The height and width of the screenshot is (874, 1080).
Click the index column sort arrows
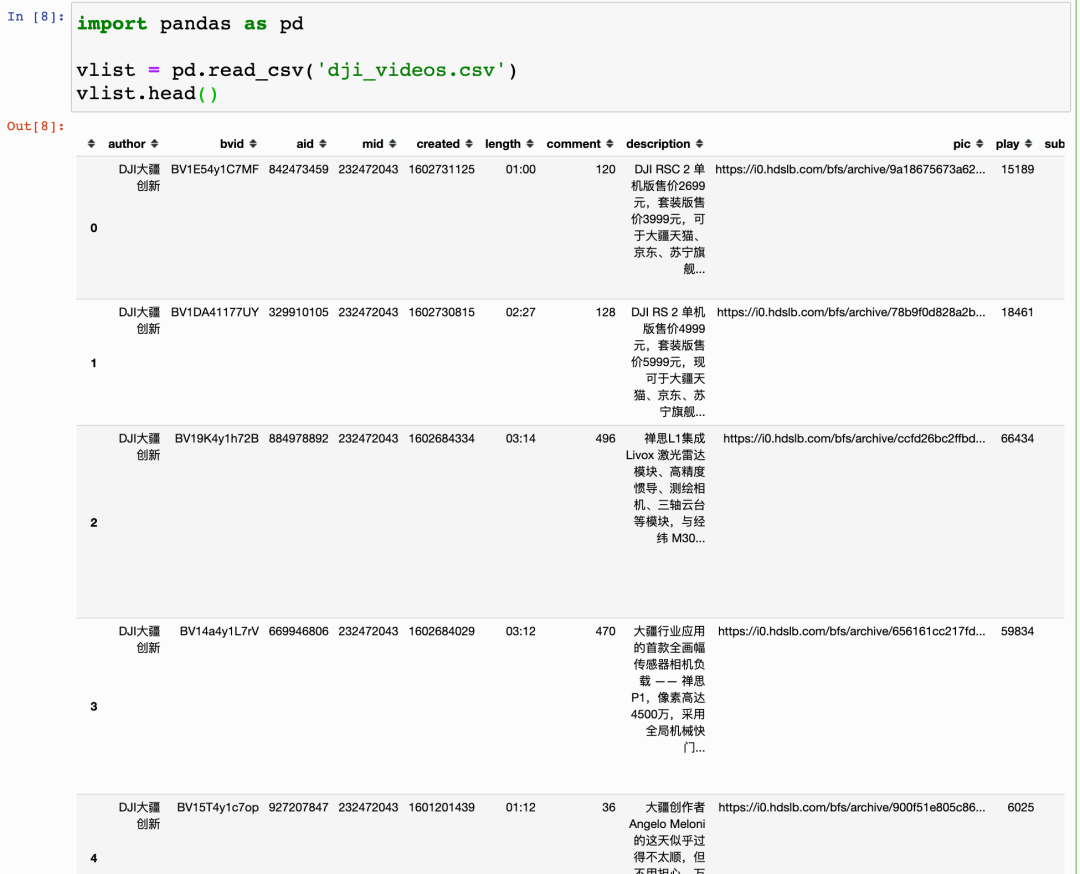(91, 144)
